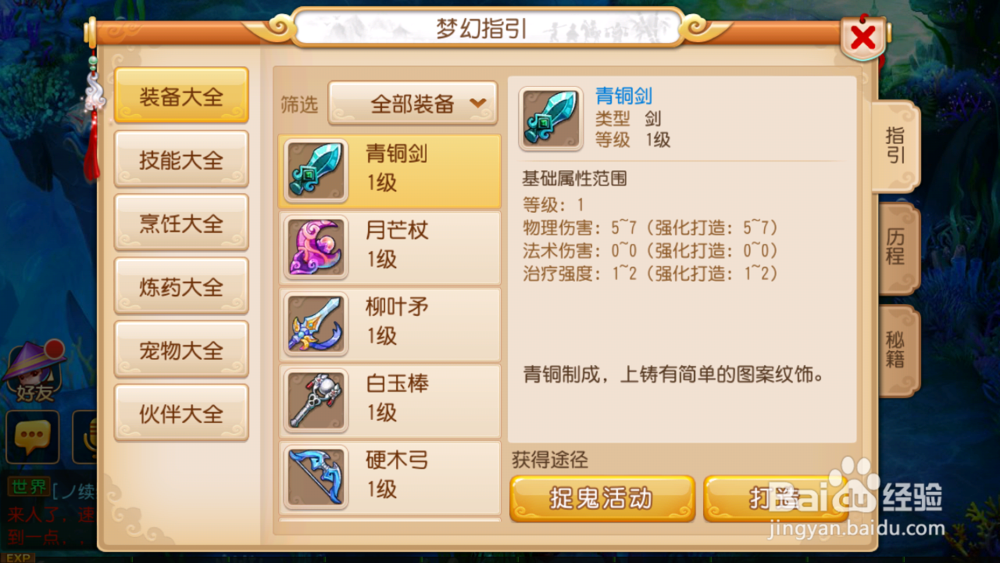Click the 捉鬼活动 button
The height and width of the screenshot is (563, 1000).
point(602,498)
